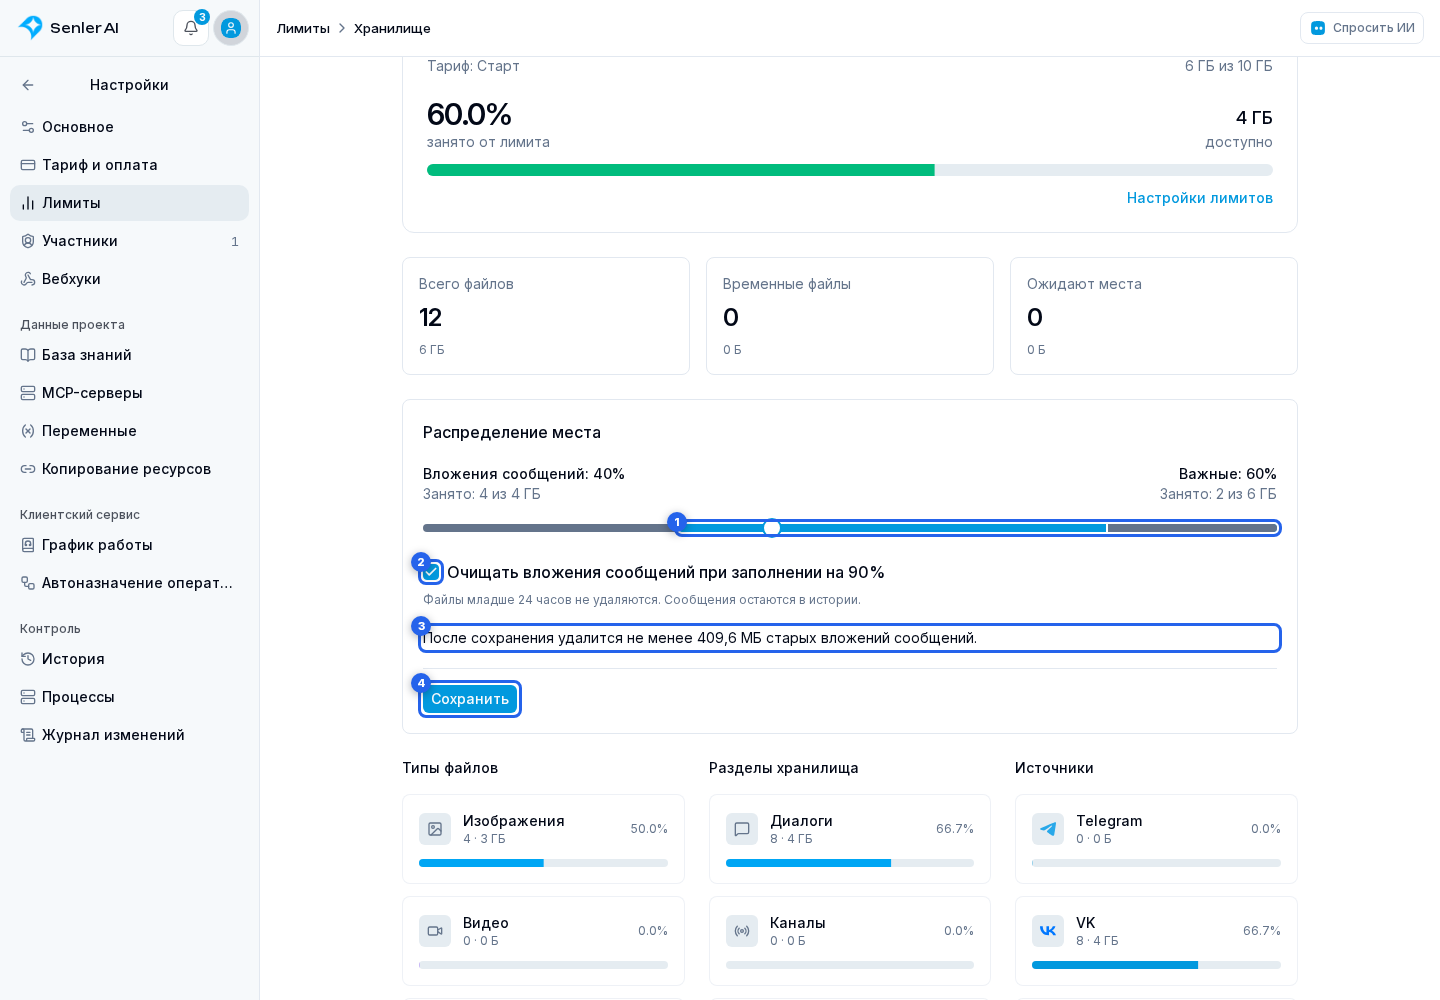Viewport: 1440px width, 1000px height.
Task: Click the Важные: 60% label
Action: pyautogui.click(x=1228, y=474)
